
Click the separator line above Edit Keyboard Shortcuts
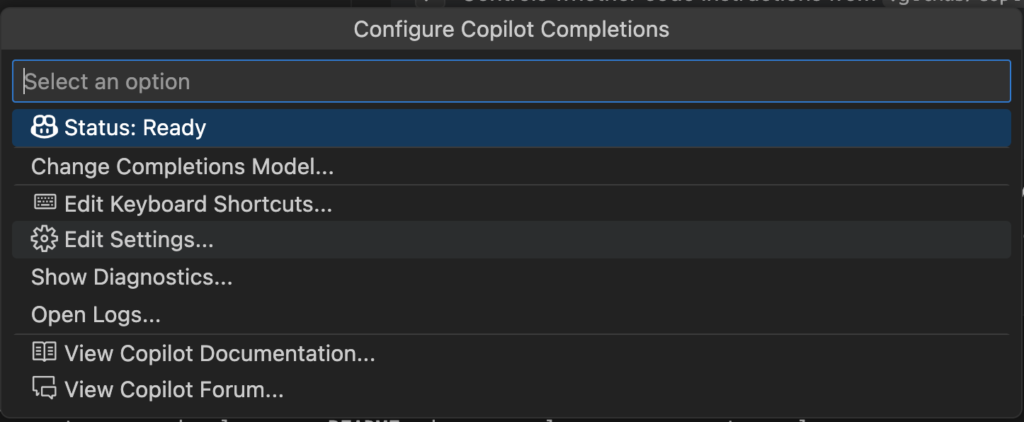[x=511, y=185]
